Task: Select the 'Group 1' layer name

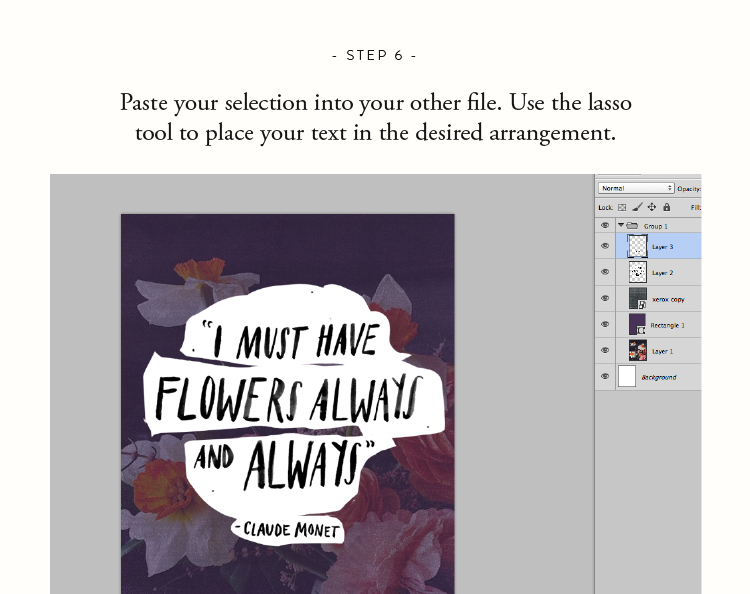Action: tap(655, 226)
